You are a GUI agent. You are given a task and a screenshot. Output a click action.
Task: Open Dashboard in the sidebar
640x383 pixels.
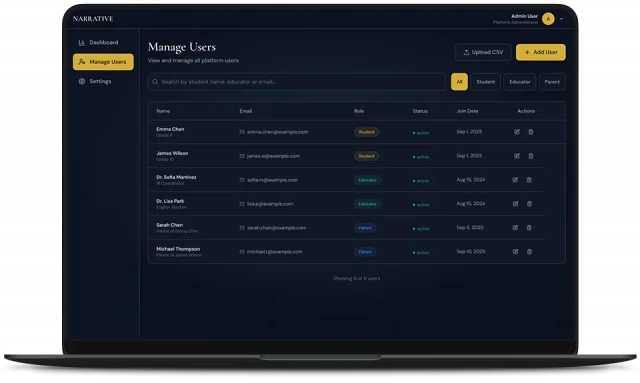pyautogui.click(x=103, y=42)
